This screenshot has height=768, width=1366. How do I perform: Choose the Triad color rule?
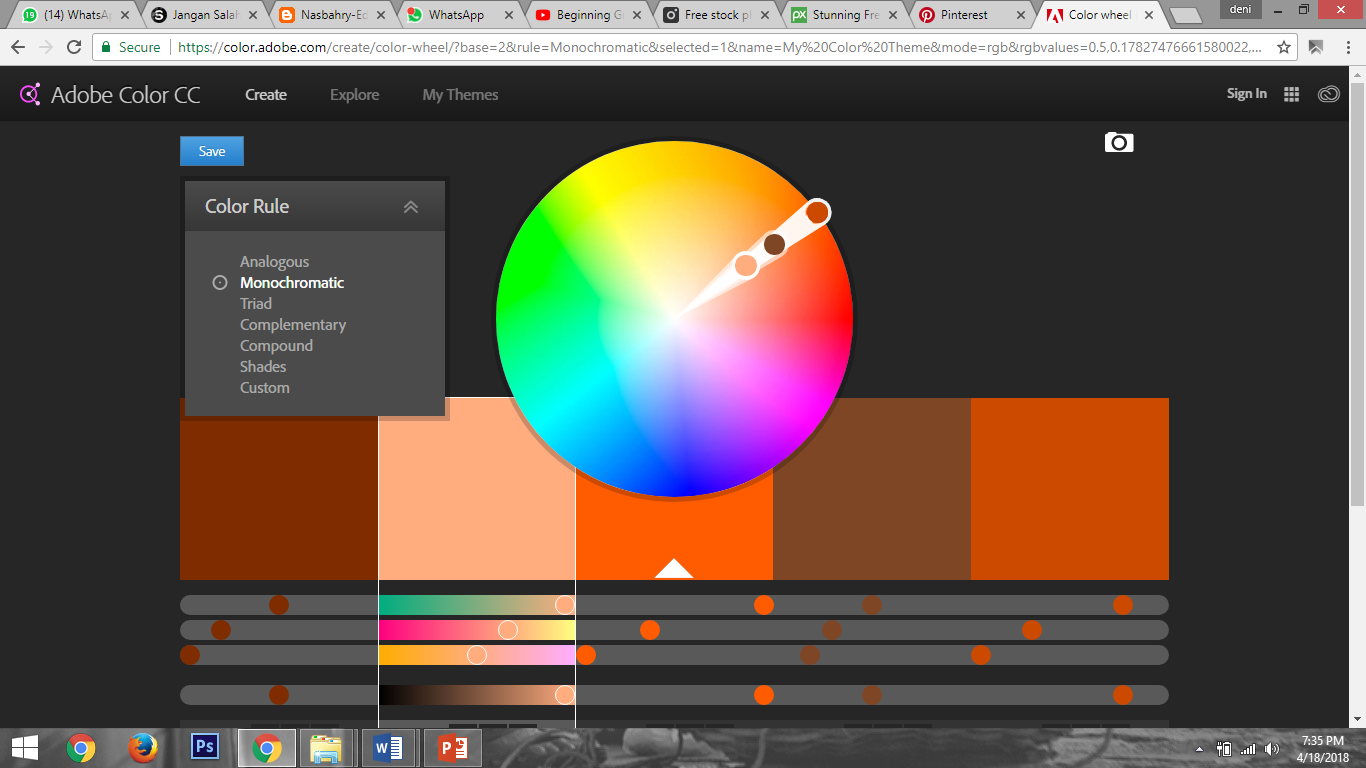pyautogui.click(x=256, y=304)
